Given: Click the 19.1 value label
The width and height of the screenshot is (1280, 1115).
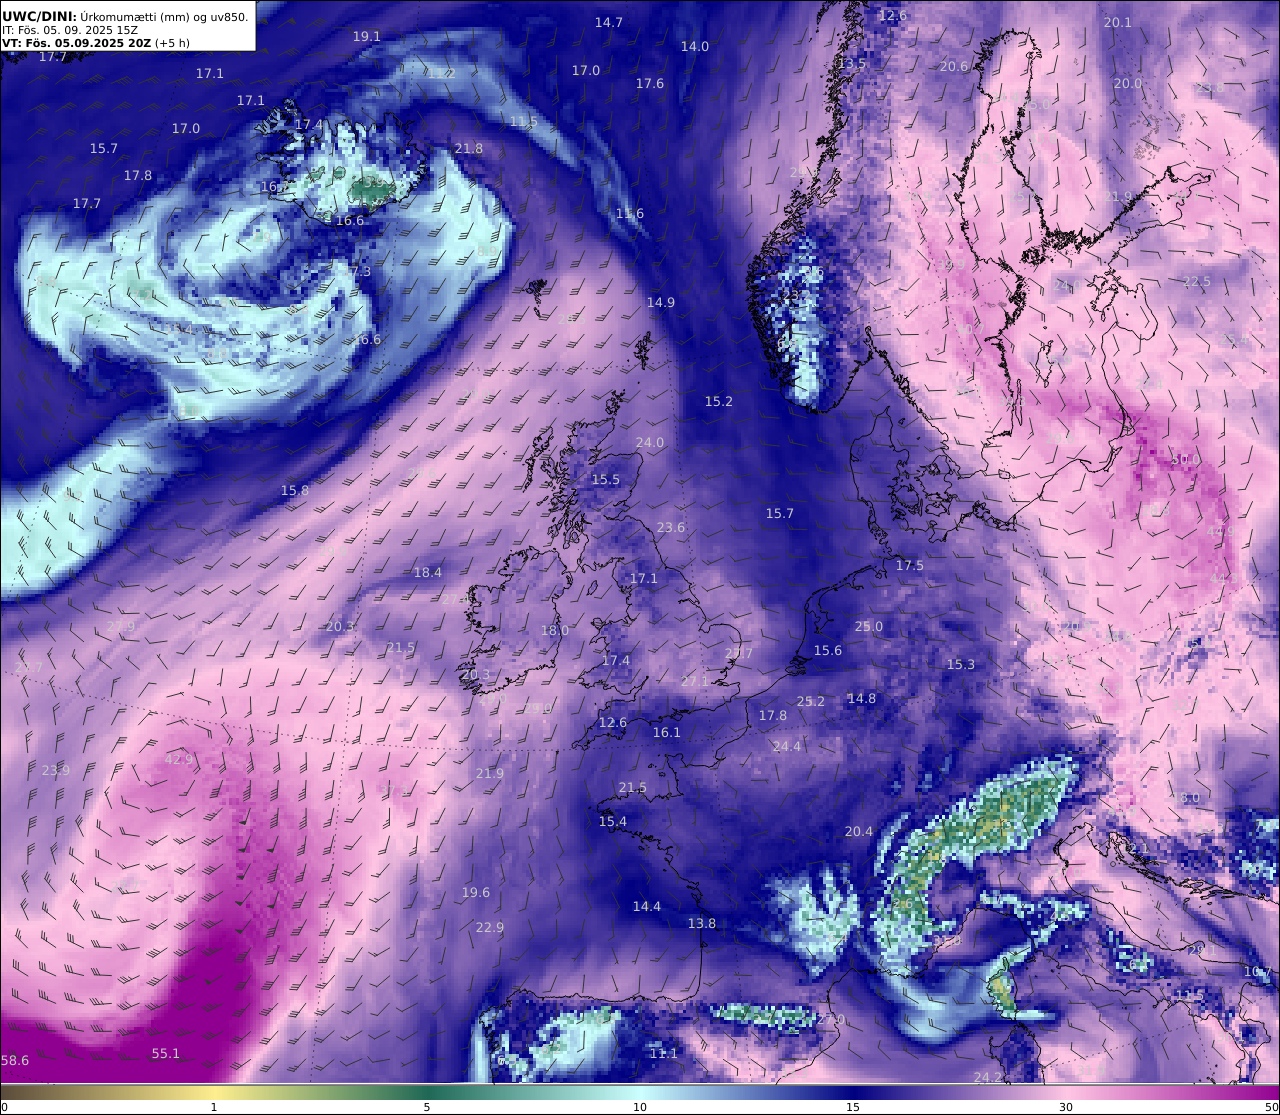Looking at the screenshot, I should [367, 36].
